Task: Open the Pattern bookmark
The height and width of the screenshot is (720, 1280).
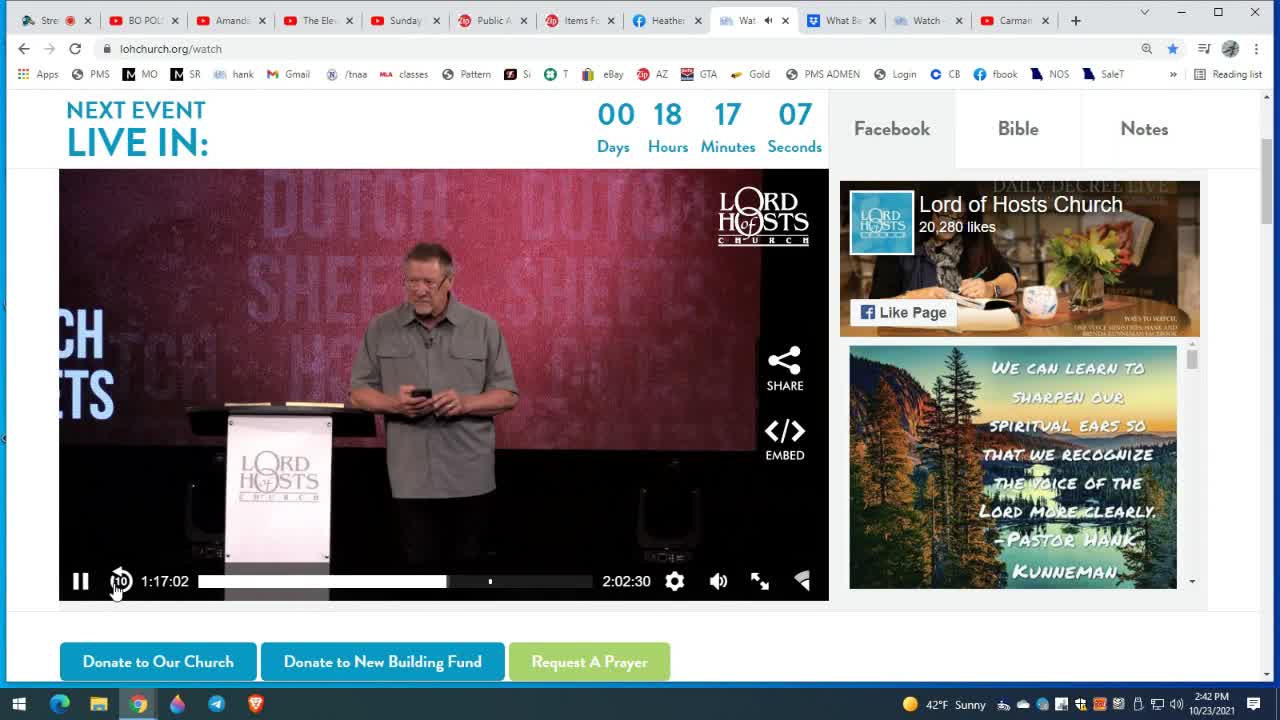Action: [466, 74]
